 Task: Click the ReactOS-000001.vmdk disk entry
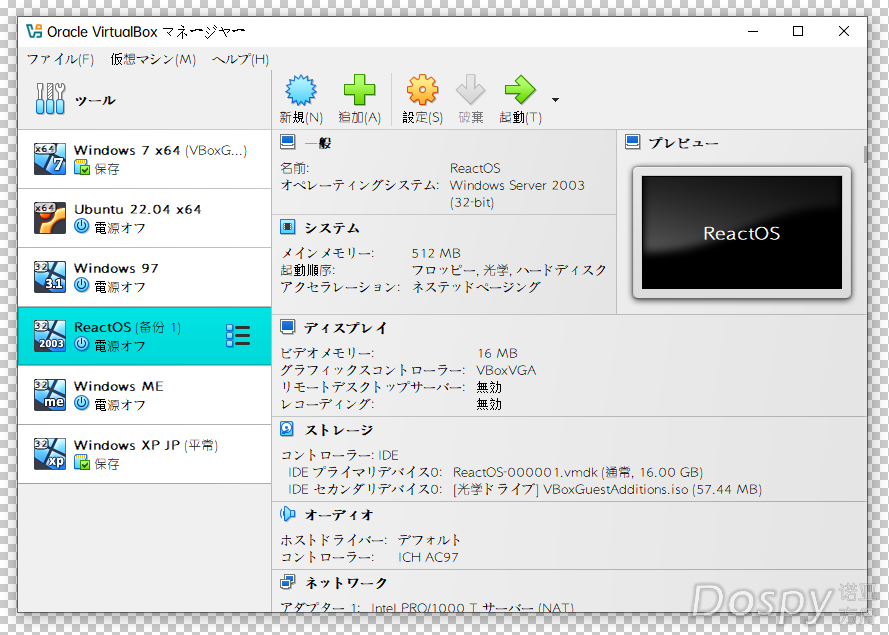point(578,472)
